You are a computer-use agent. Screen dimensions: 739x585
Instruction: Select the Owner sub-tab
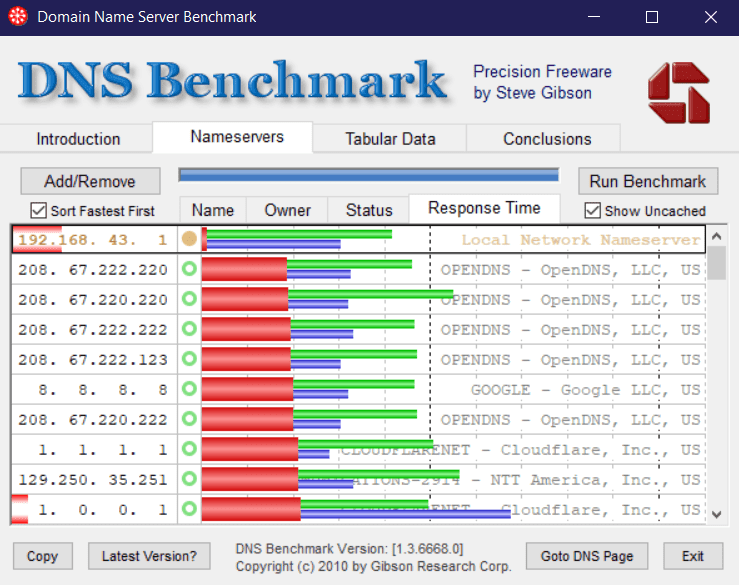[288, 210]
